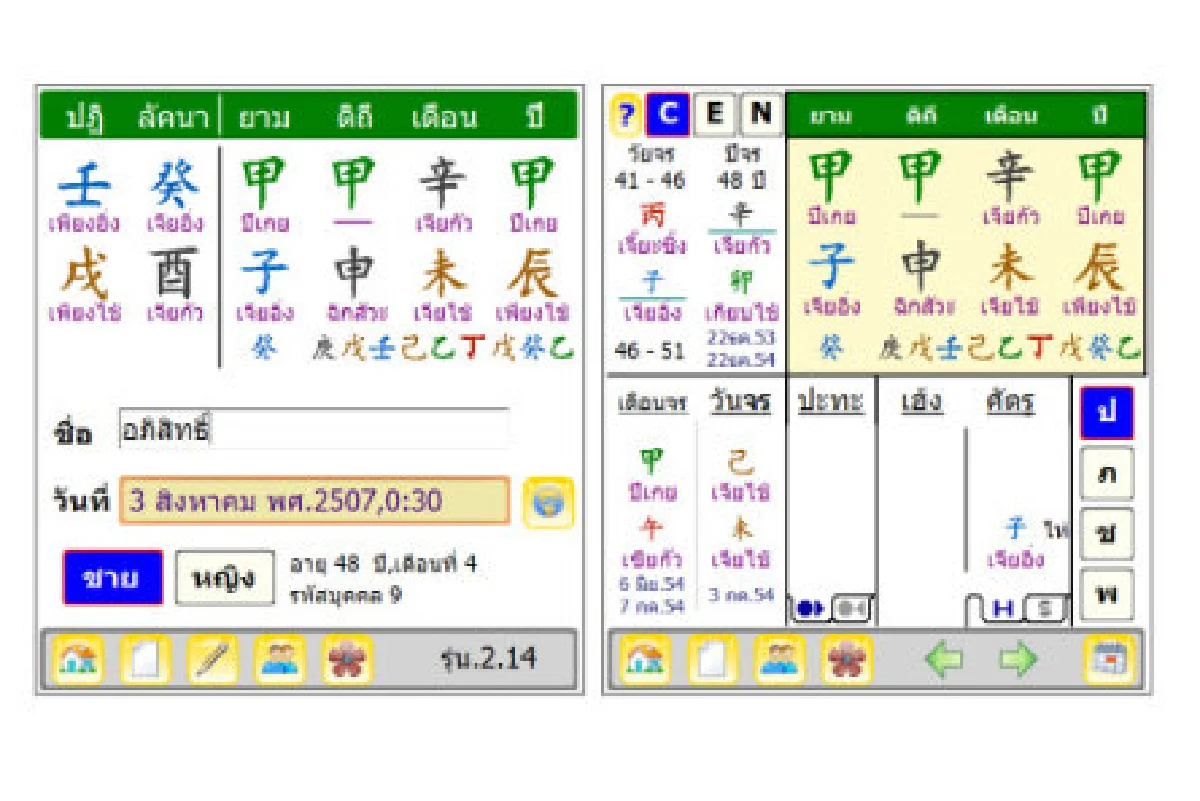Viewport: 1200px width, 801px height.
Task: Go forward with the green right arrow
Action: pyautogui.click(x=1018, y=661)
